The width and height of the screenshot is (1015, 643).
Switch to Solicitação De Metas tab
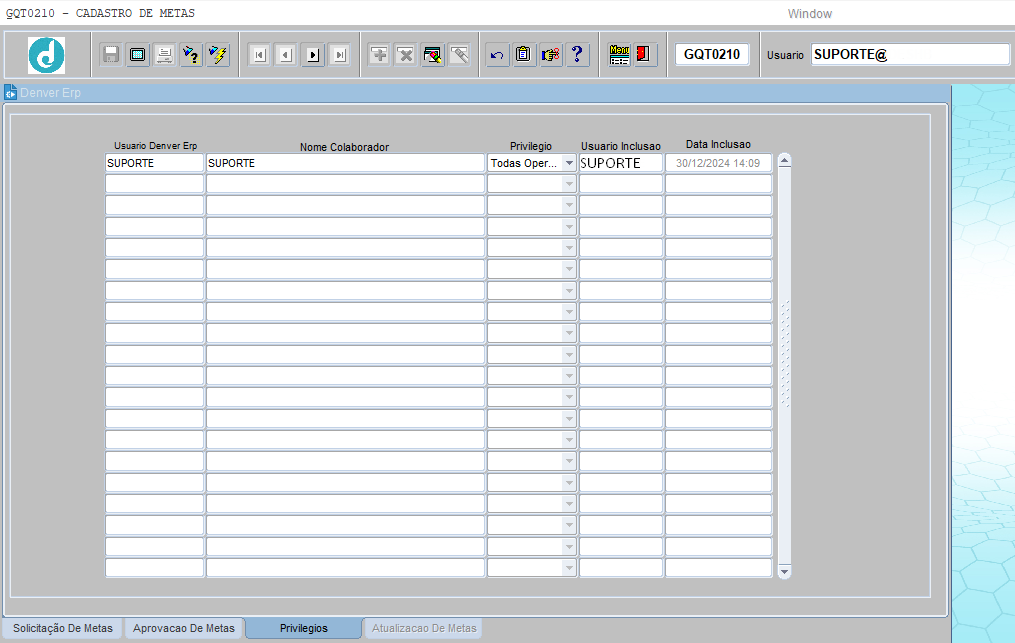[x=63, y=628]
